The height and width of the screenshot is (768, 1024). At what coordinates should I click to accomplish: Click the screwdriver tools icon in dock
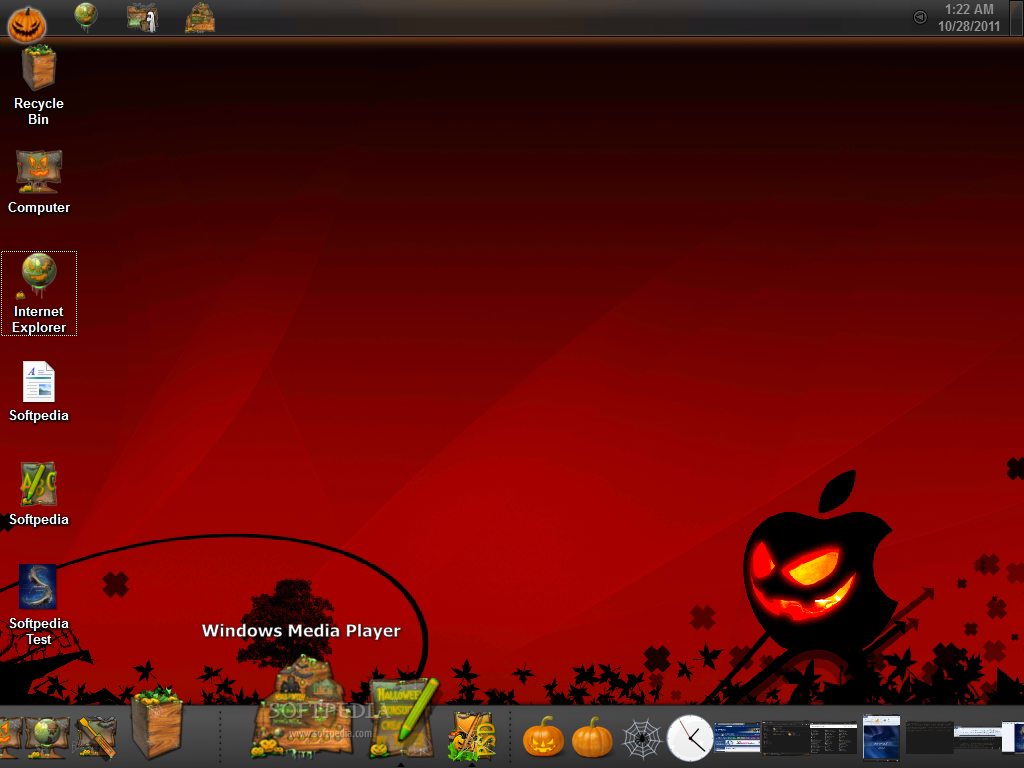[96, 737]
